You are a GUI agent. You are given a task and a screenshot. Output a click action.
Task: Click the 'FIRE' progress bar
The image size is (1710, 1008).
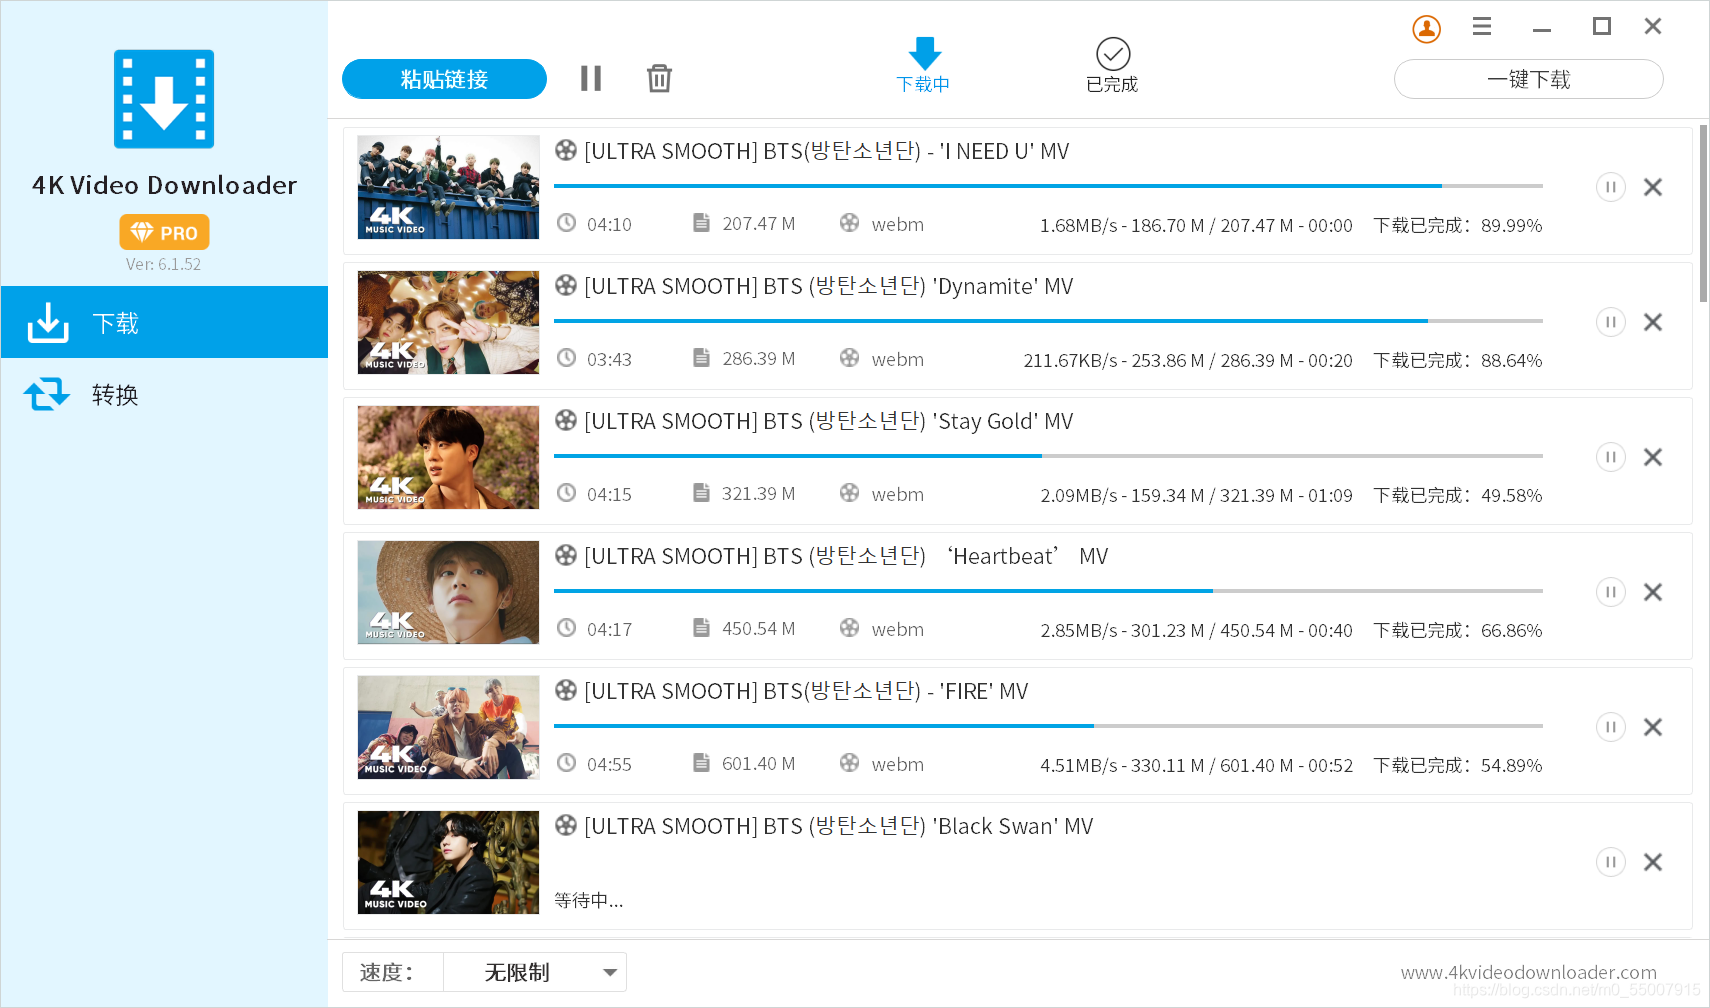pyautogui.click(x=1048, y=726)
